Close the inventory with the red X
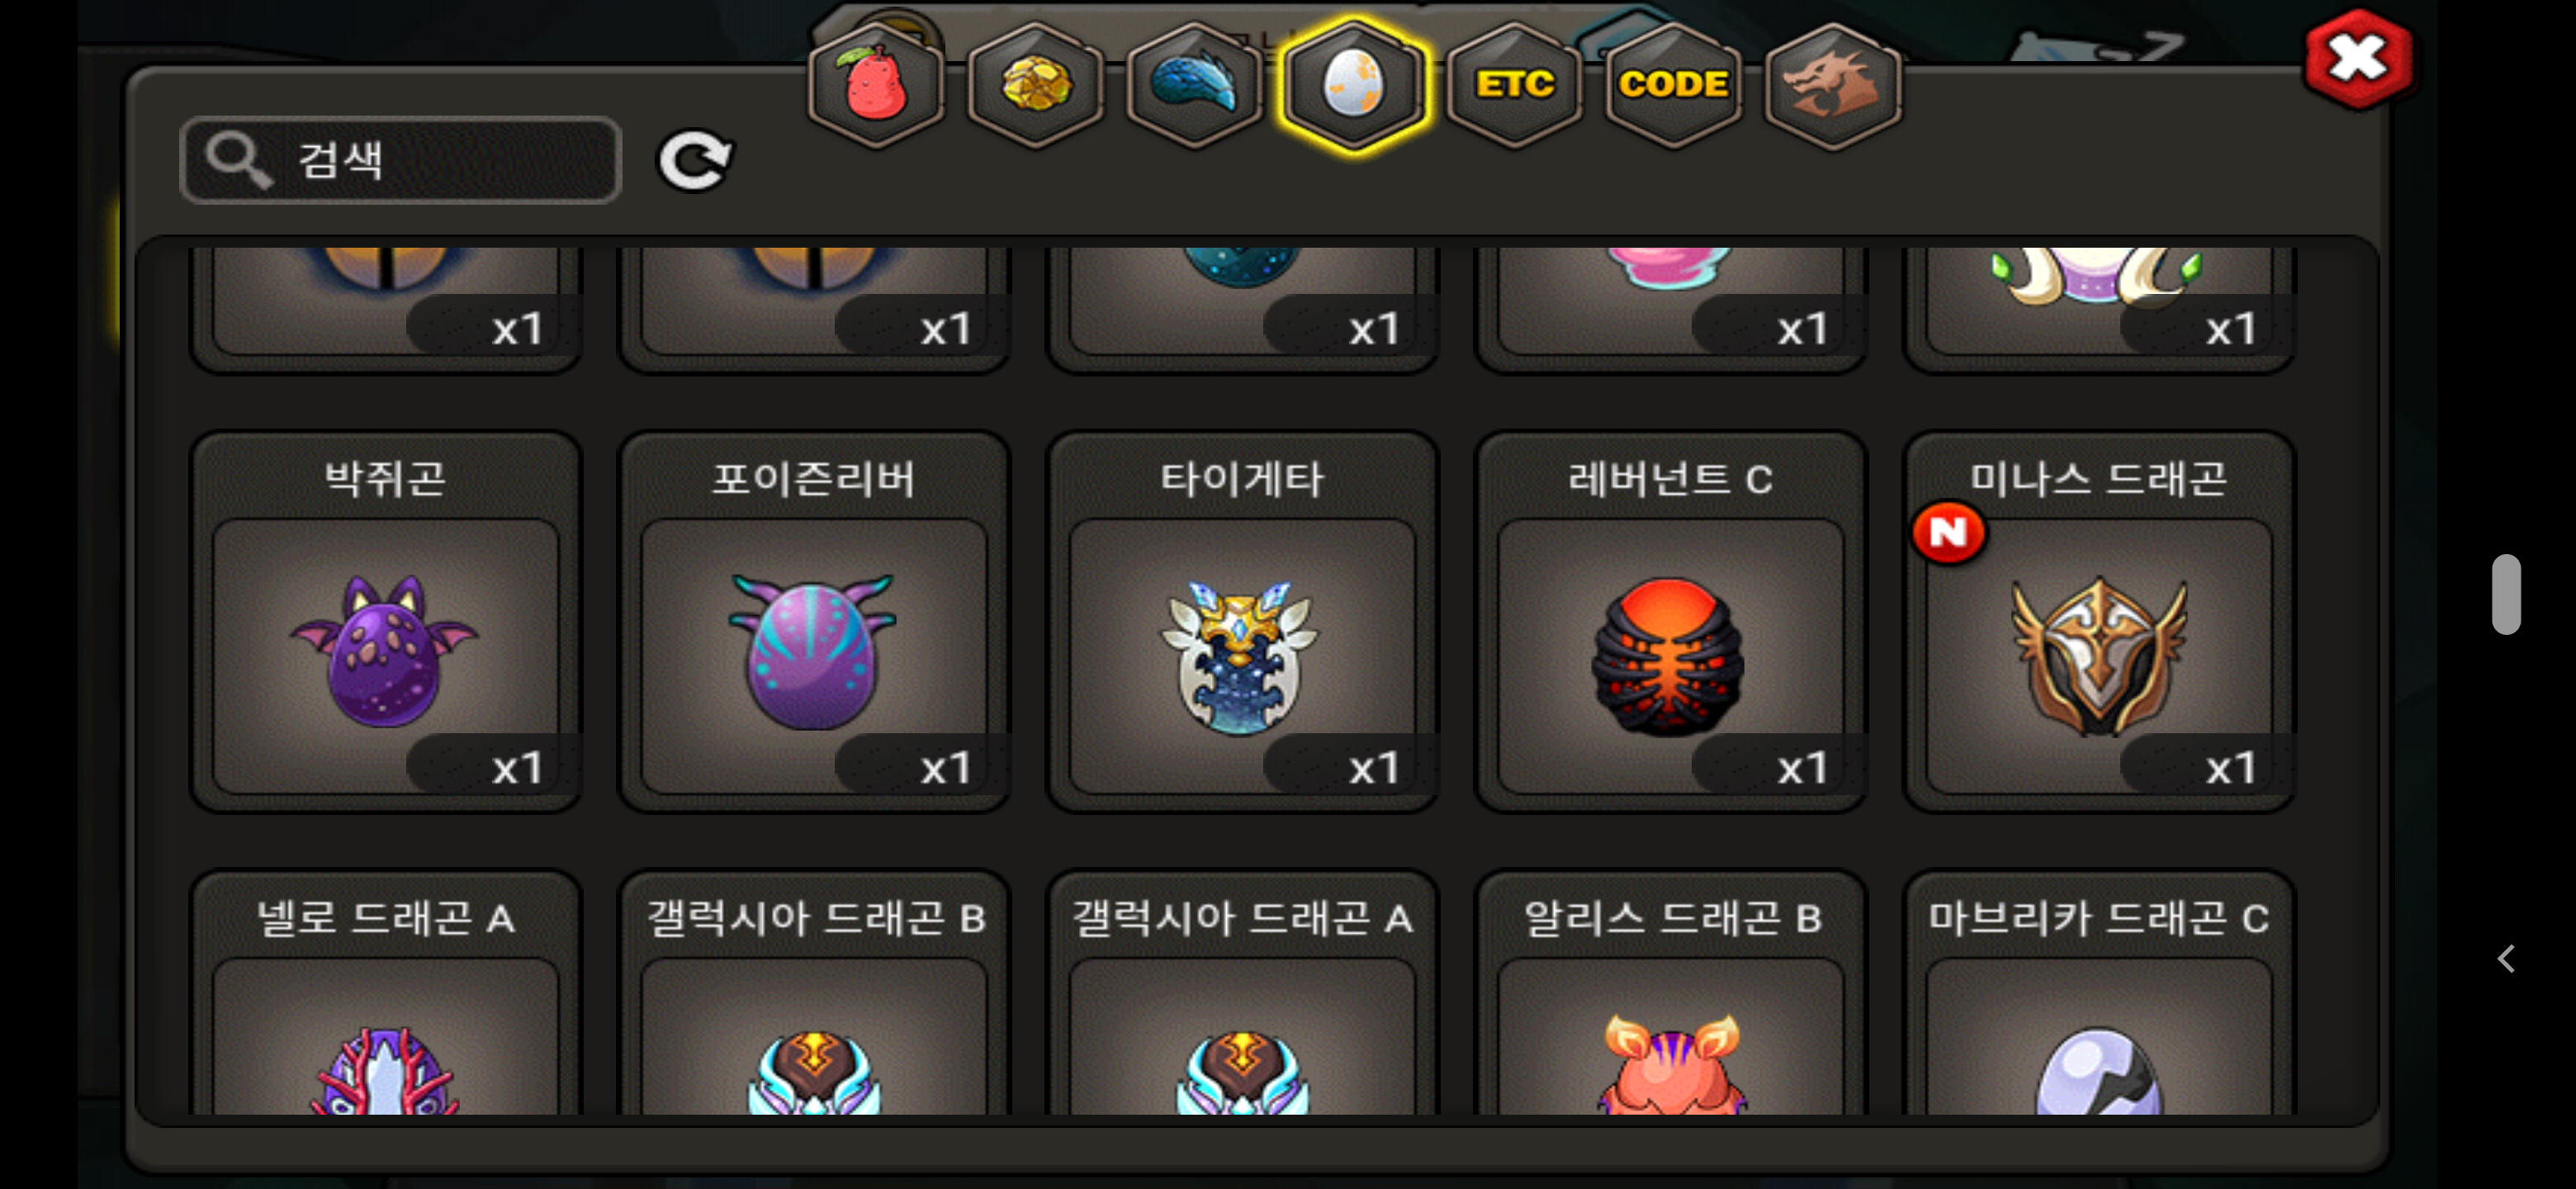Screen dimensions: 2576x1189 (2358, 59)
